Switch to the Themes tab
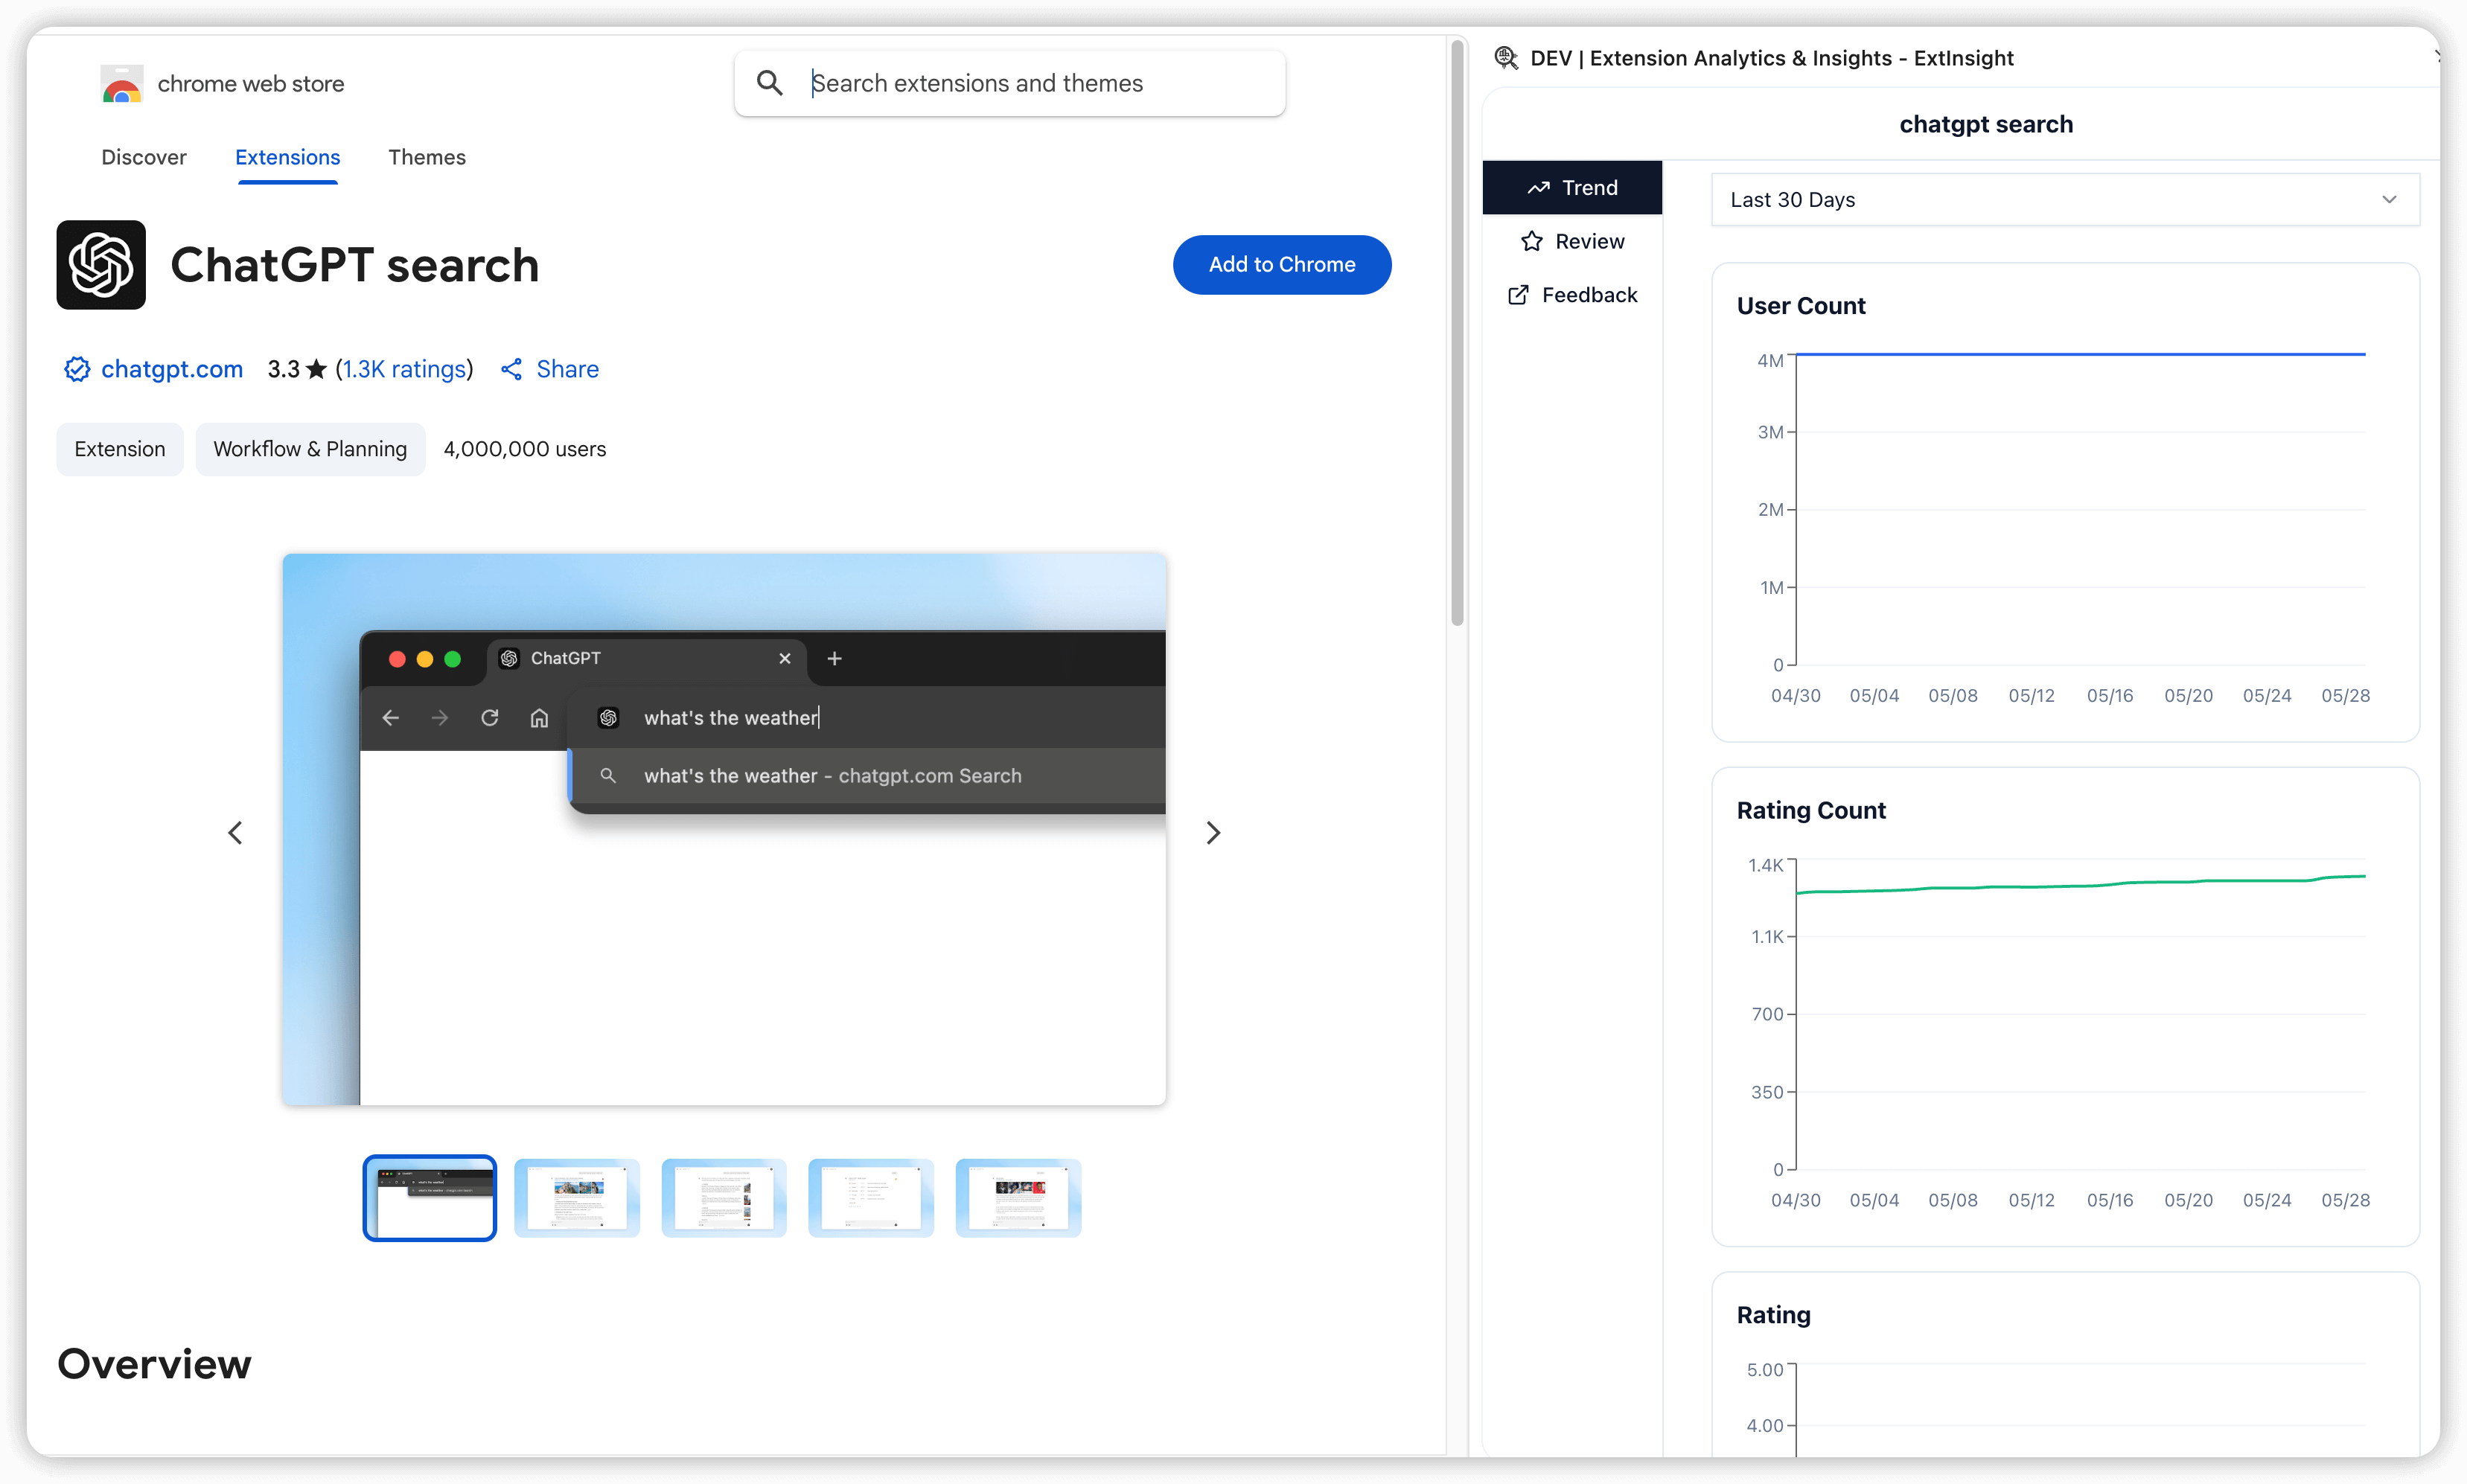 [427, 157]
